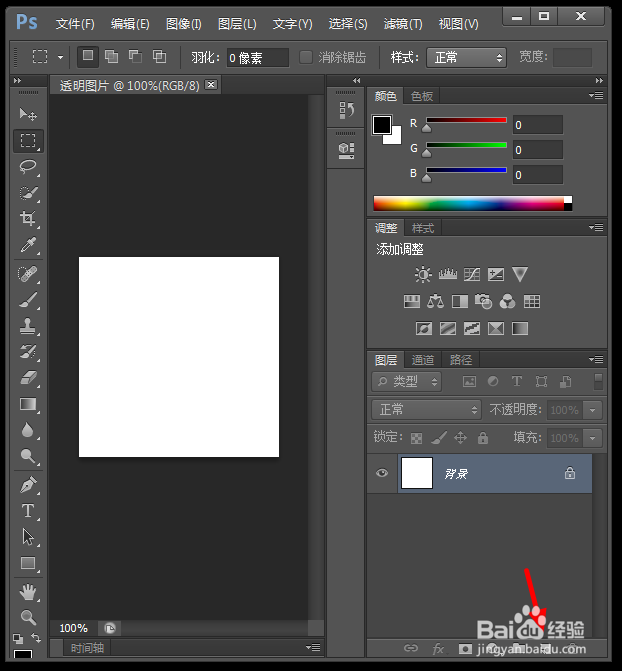The width and height of the screenshot is (622, 671).
Task: Switch to the 色板 tab
Action: [422, 96]
